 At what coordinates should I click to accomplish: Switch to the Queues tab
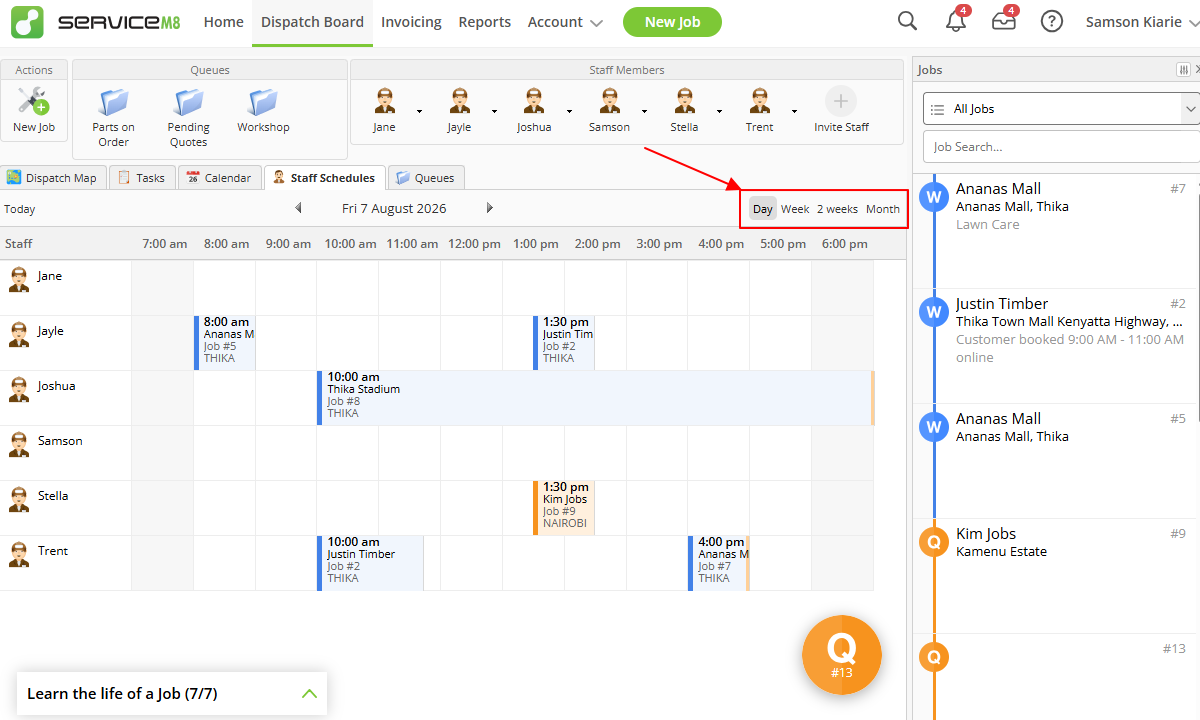pyautogui.click(x=425, y=178)
